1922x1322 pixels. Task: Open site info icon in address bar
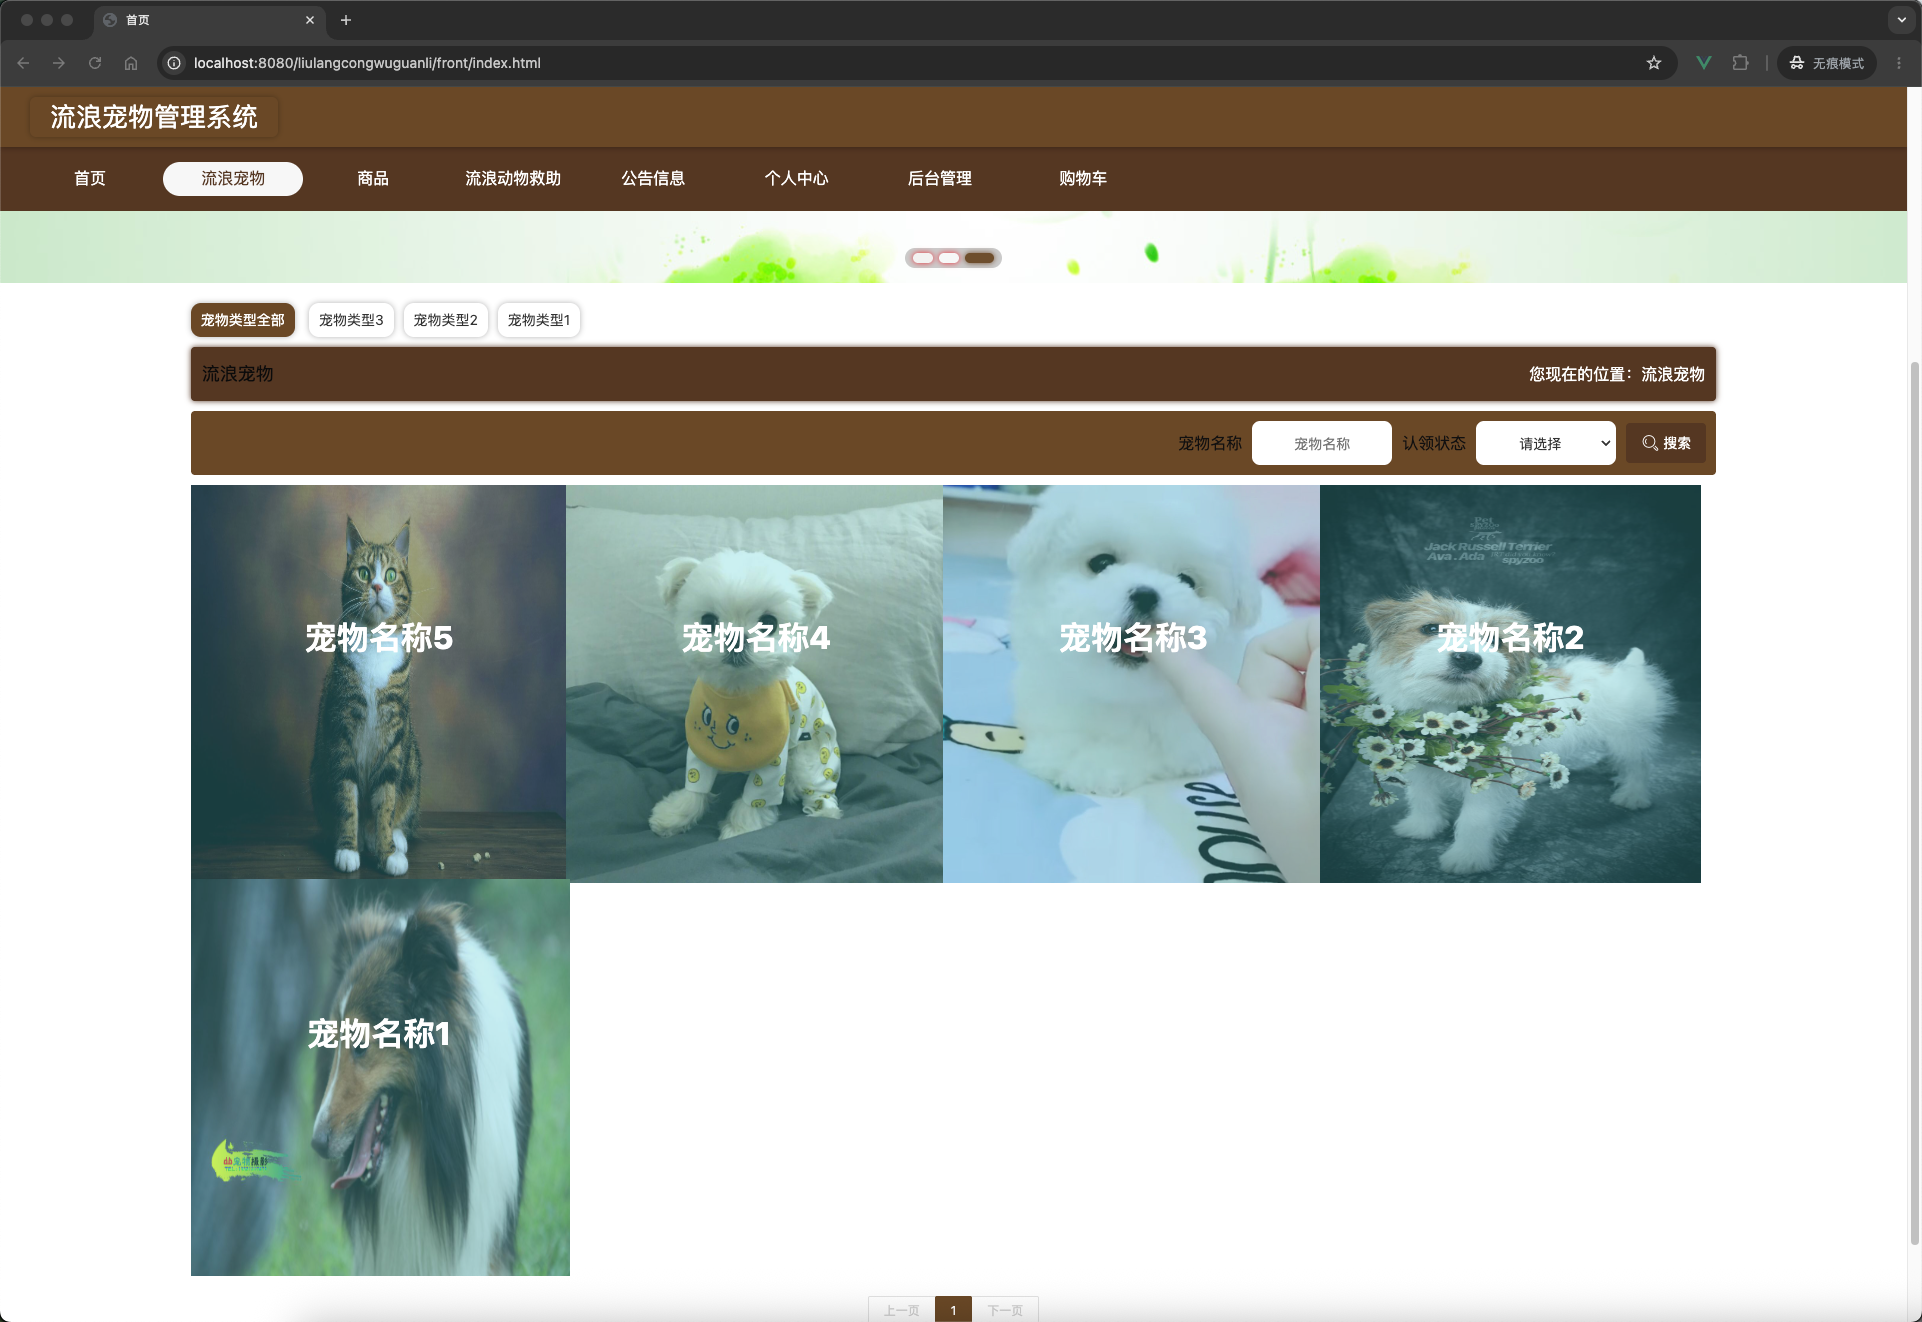[174, 63]
